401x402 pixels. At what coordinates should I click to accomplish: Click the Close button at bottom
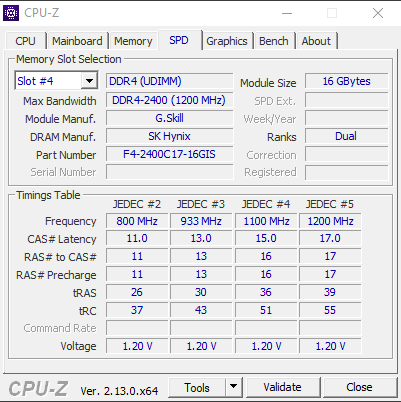coord(359,387)
